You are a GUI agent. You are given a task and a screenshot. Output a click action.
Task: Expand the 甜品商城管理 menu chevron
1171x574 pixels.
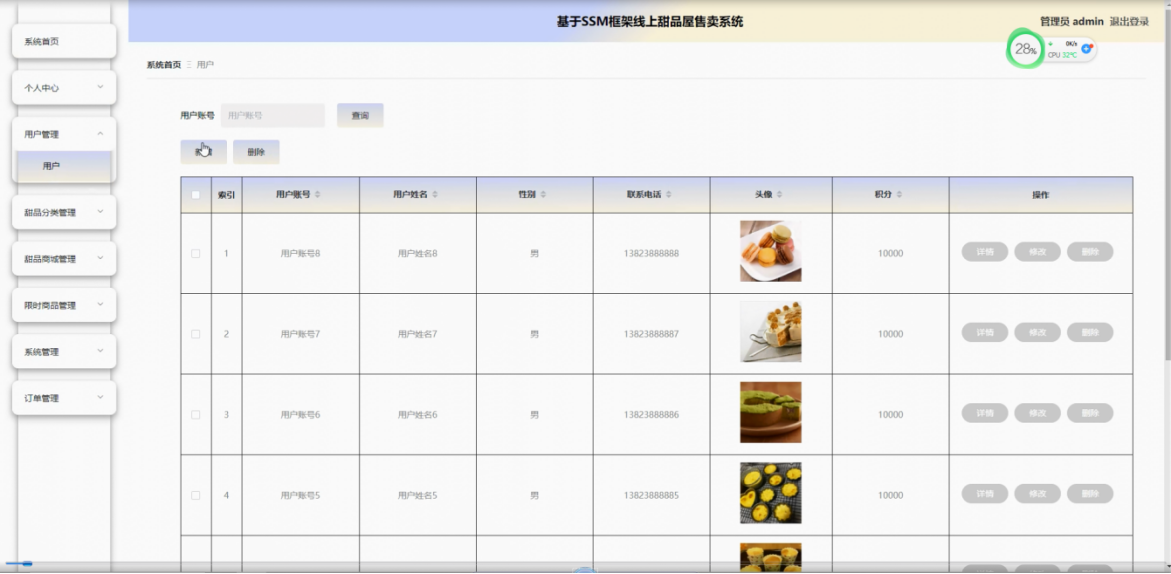click(x=100, y=258)
